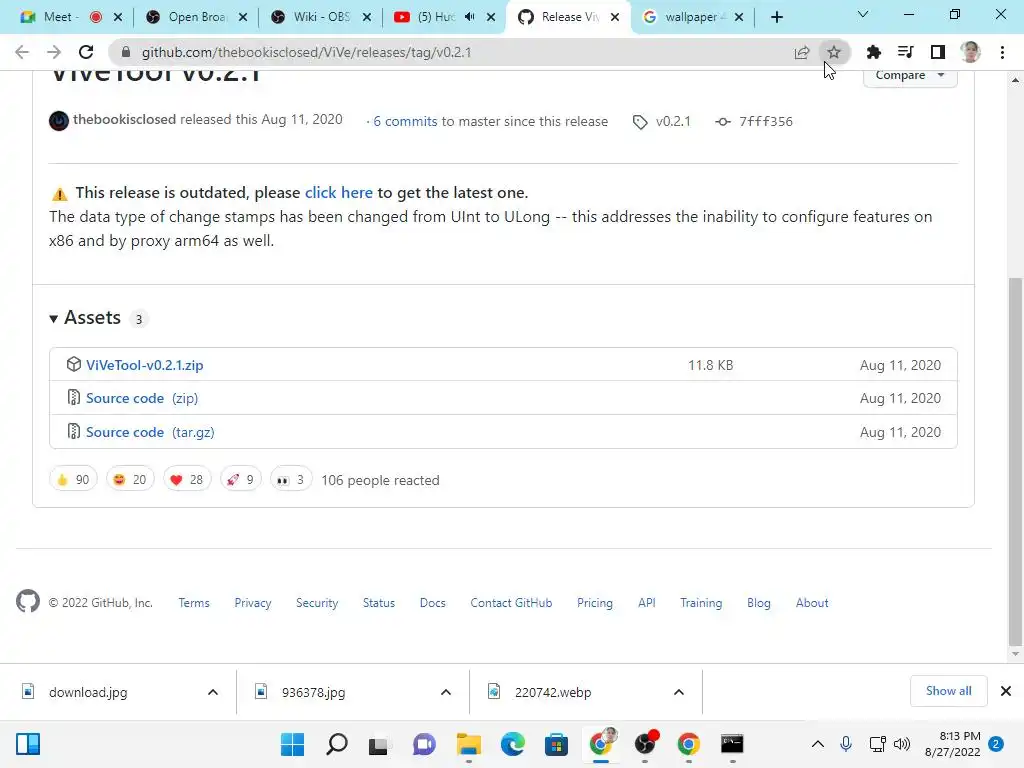This screenshot has width=1024, height=768.
Task: Toggle thumbs up reaction with 90
Action: tap(73, 479)
